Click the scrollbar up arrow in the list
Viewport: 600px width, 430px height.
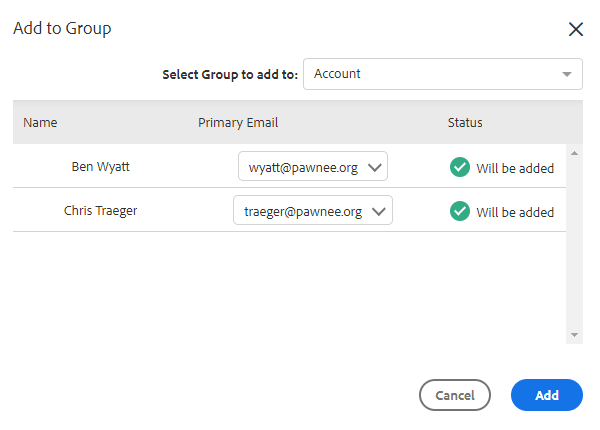[574, 153]
